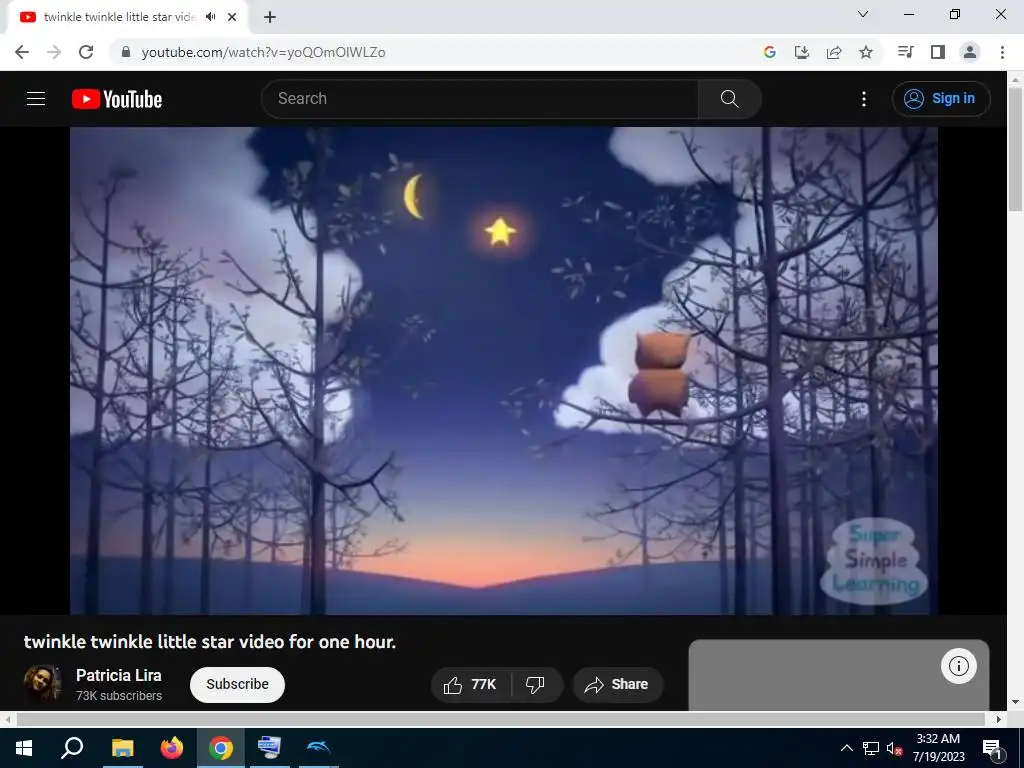Click the vertical page scrollbar

1015,150
